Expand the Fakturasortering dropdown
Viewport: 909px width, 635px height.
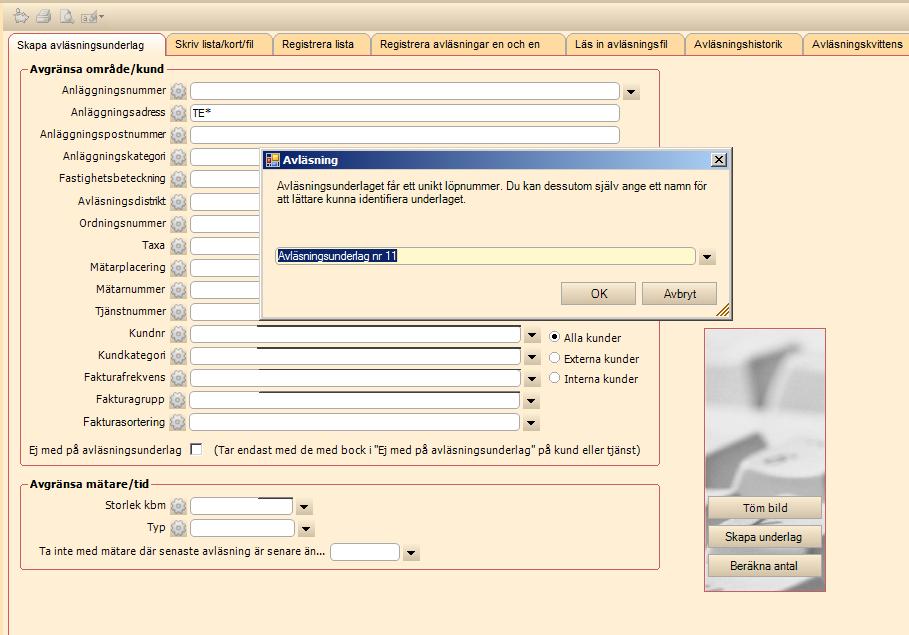[x=531, y=423]
